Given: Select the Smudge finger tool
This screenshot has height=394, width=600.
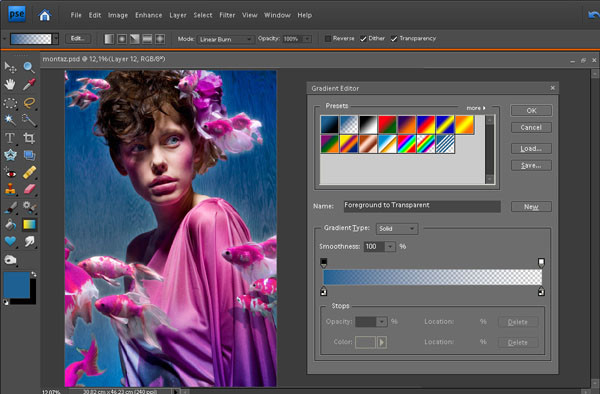Looking at the screenshot, I should pos(29,241).
